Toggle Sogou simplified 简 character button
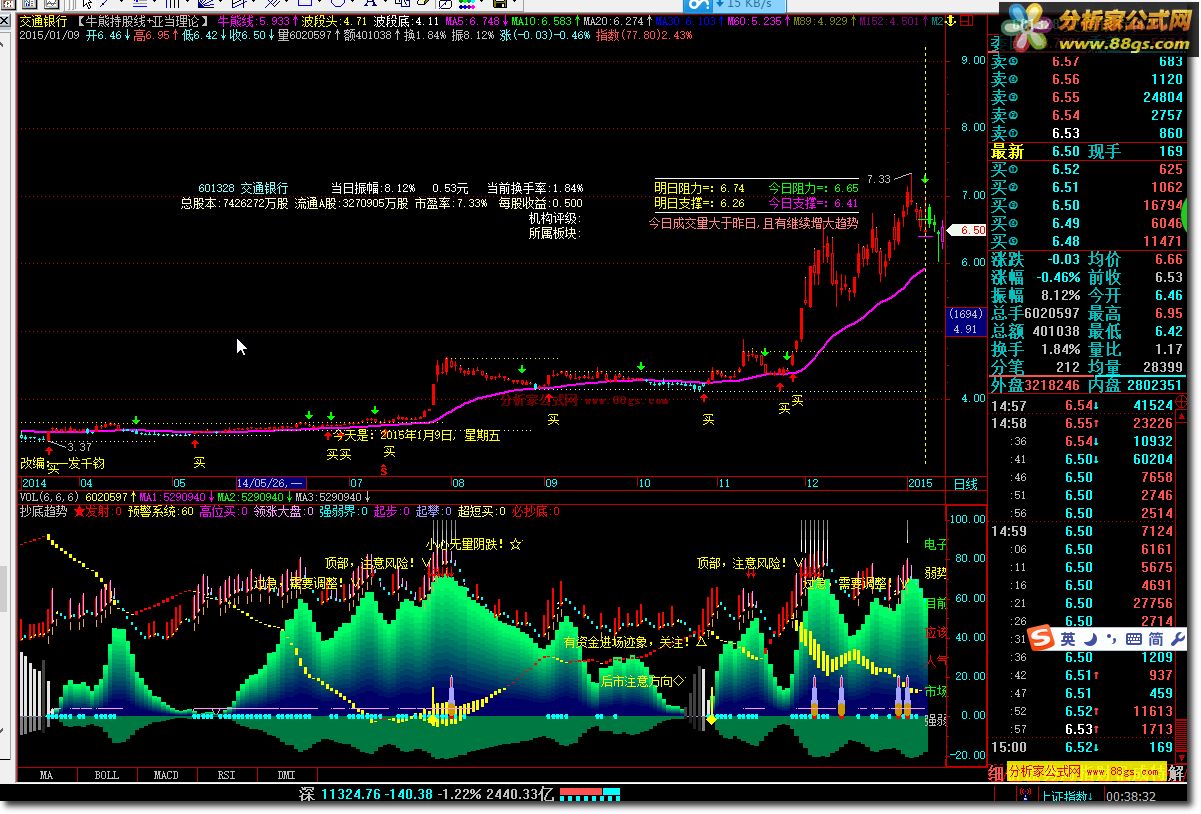This screenshot has width=1201, height=814. tap(1155, 639)
